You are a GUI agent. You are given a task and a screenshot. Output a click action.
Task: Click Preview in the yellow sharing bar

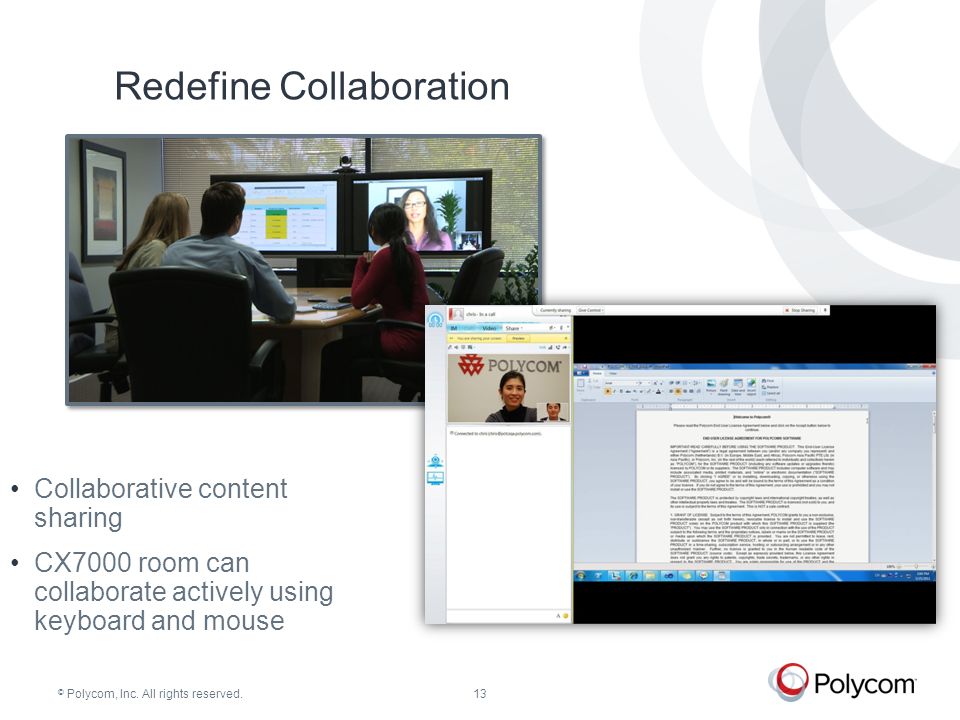coord(518,338)
